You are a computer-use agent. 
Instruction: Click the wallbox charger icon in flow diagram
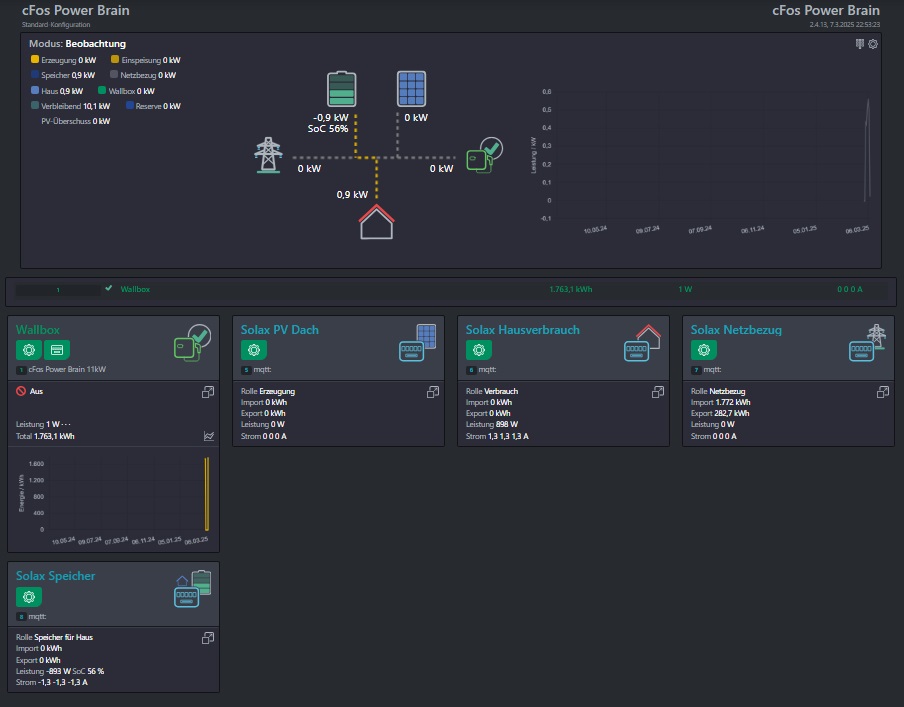pos(484,155)
